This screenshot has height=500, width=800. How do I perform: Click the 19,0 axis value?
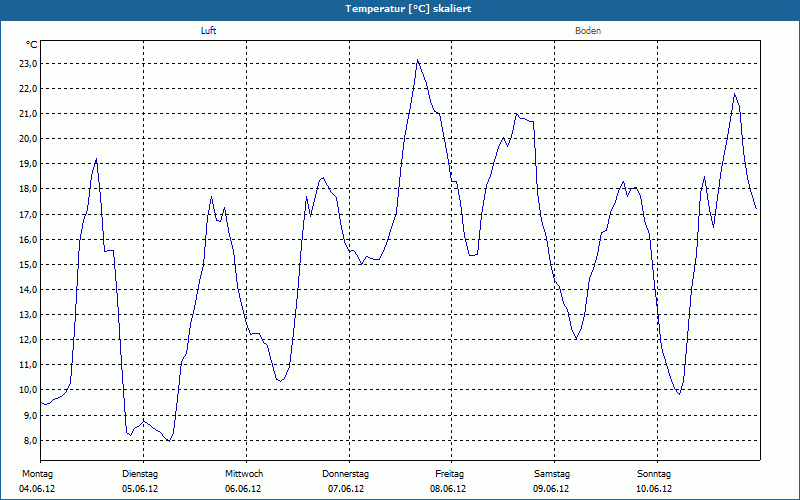point(28,164)
